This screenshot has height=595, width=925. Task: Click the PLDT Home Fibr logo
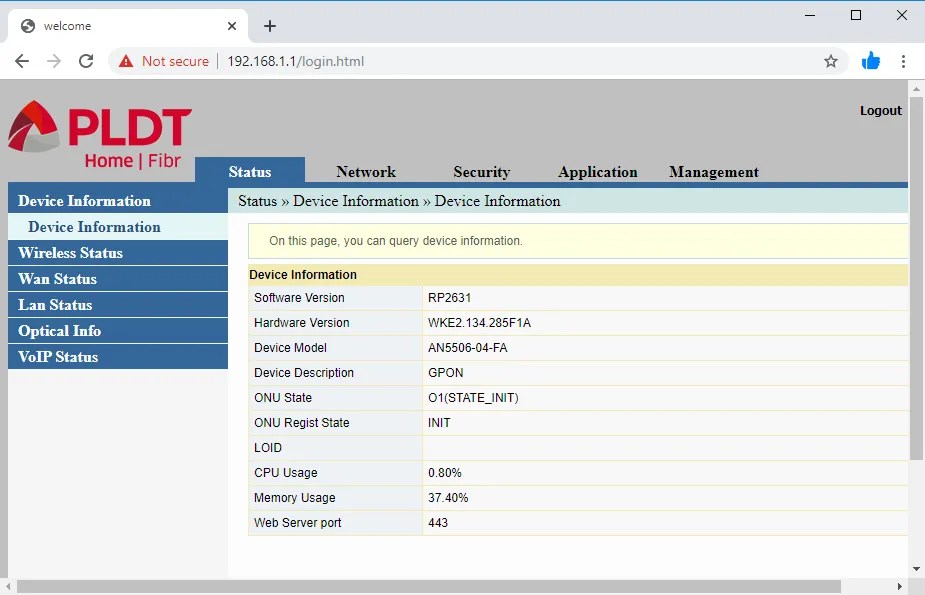point(97,130)
